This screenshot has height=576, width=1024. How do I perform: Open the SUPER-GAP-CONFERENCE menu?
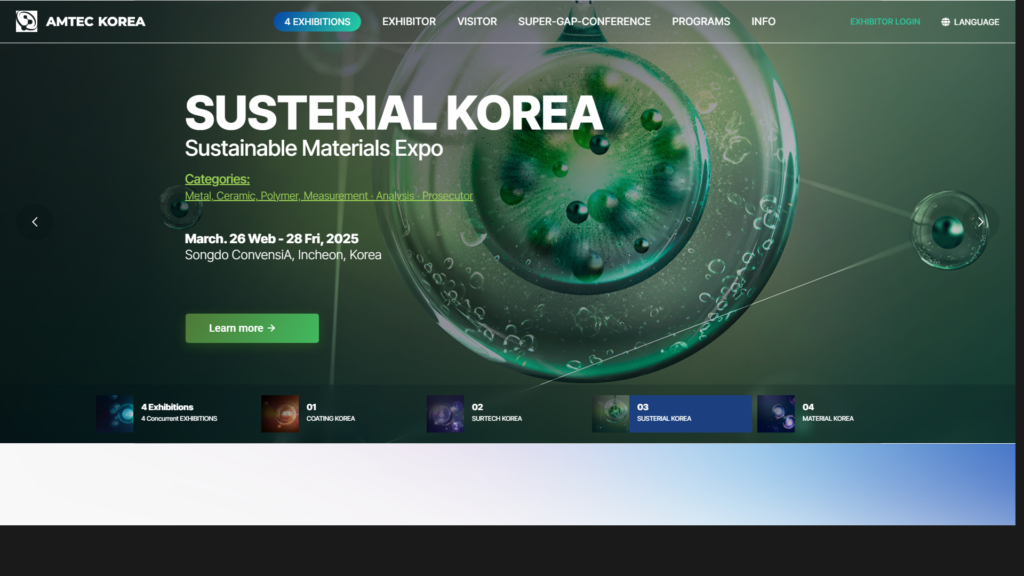point(584,22)
